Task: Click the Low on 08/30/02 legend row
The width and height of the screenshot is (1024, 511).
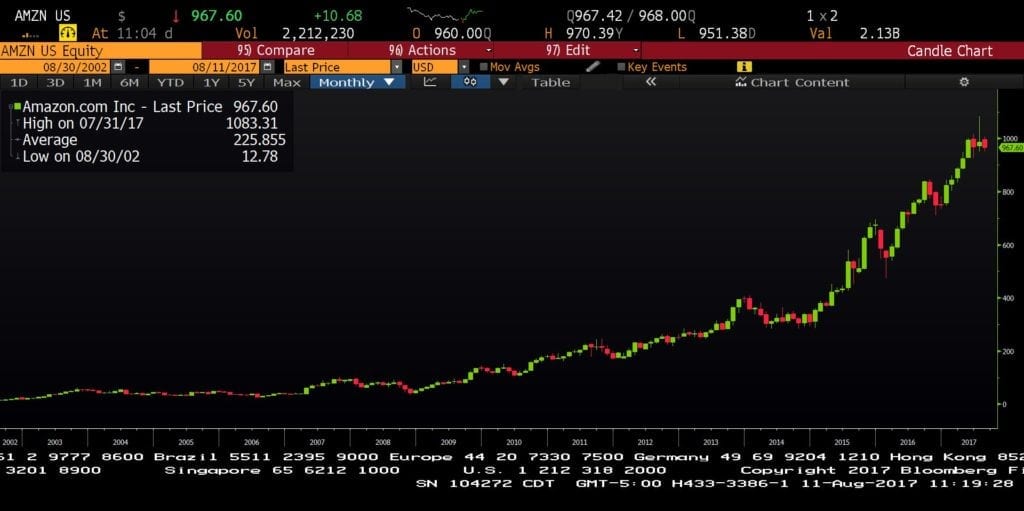Action: pos(150,157)
